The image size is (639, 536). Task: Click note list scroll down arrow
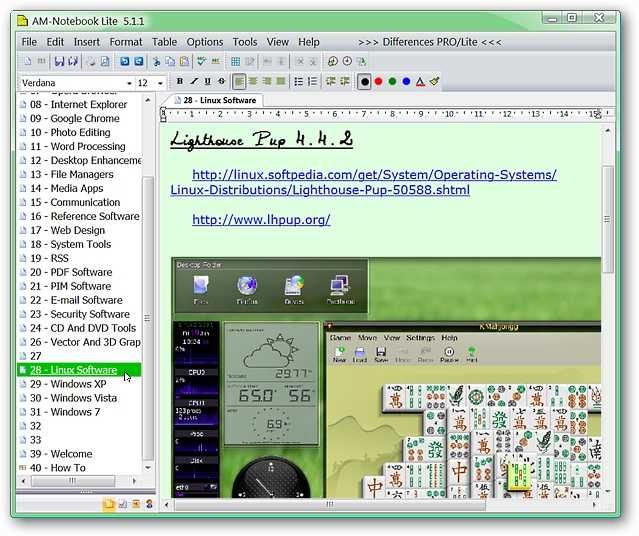point(148,468)
